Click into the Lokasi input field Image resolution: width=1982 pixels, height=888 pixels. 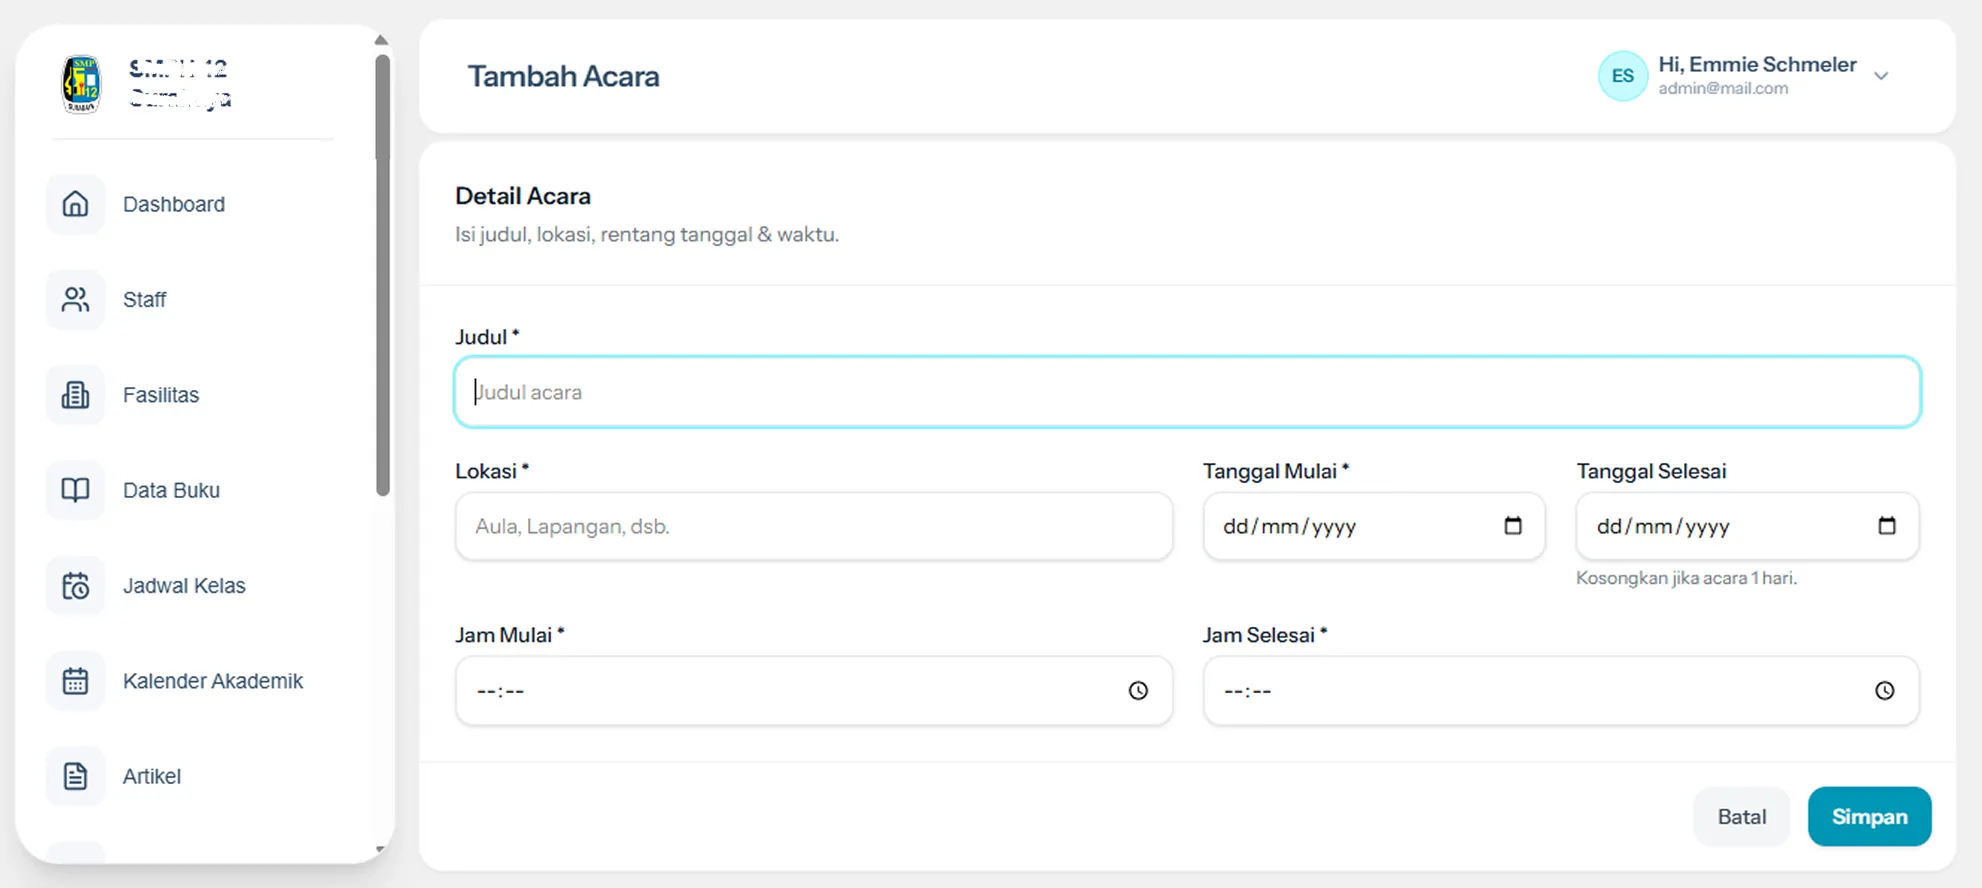814,526
